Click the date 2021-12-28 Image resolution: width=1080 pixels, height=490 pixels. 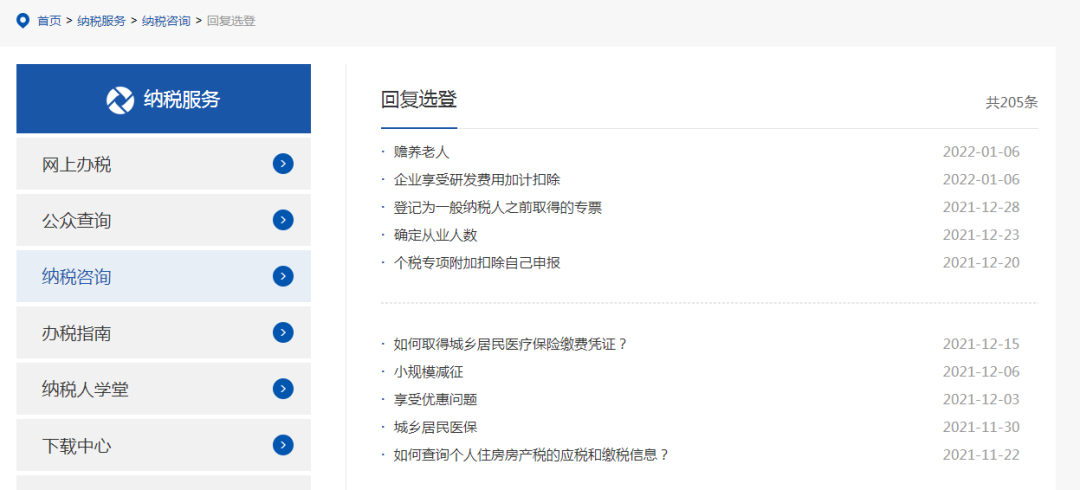pos(981,207)
